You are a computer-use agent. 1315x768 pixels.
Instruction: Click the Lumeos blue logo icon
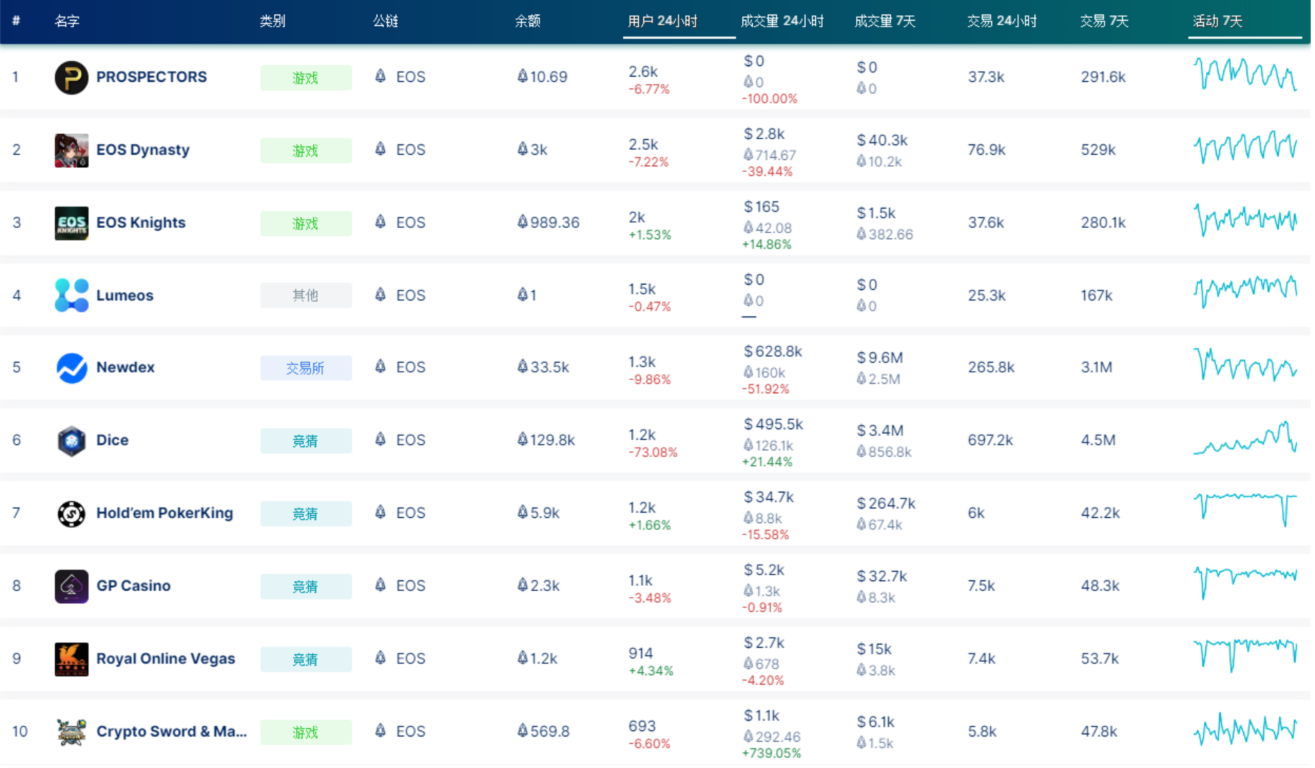[71, 295]
